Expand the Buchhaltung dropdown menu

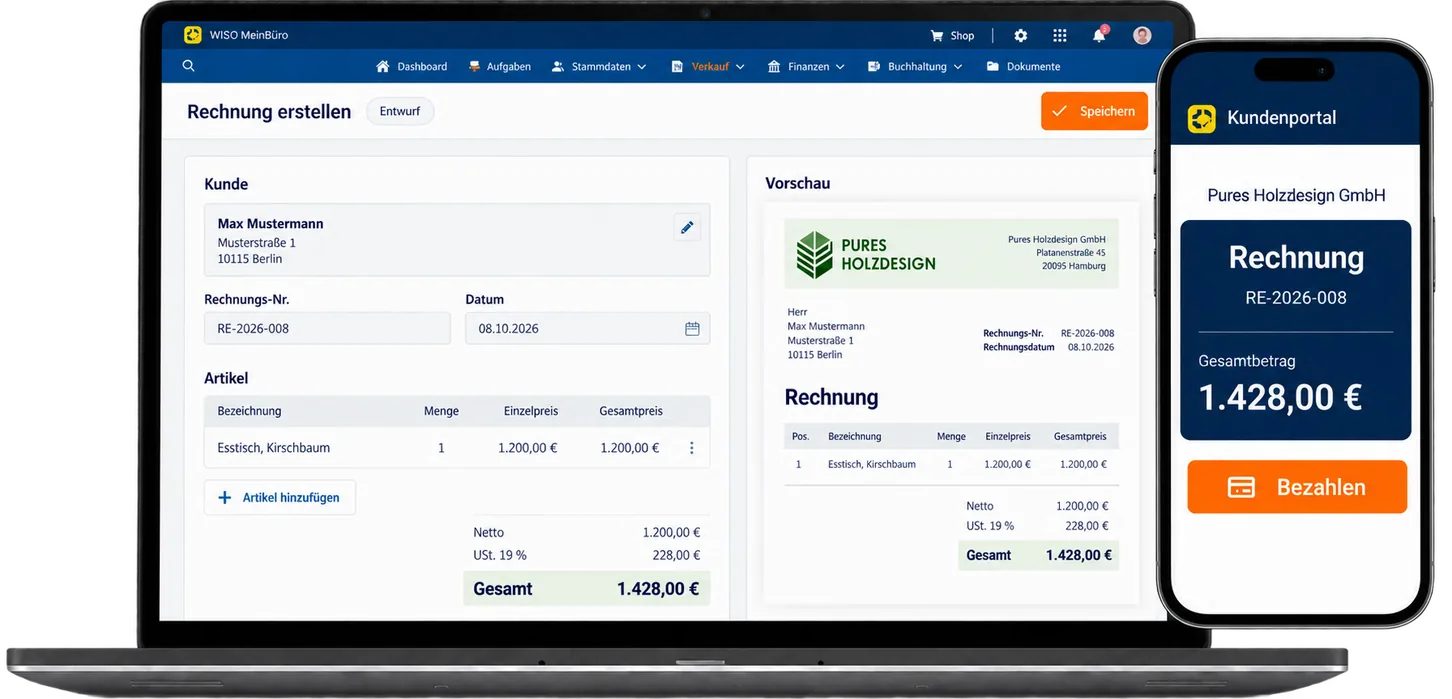[915, 67]
